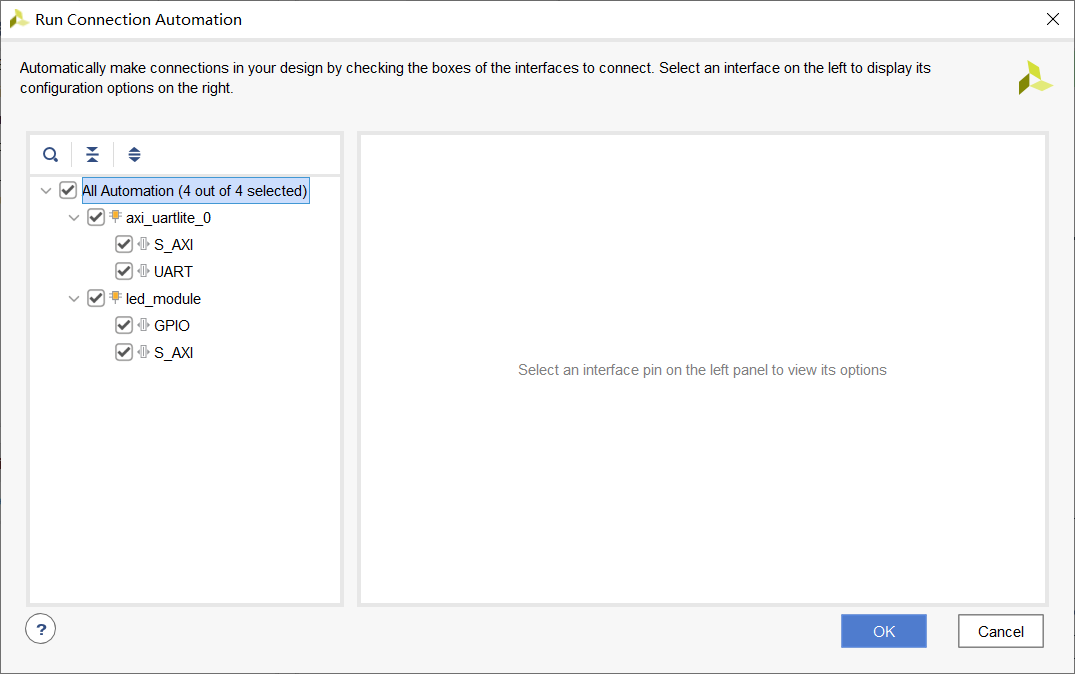
Task: Click the UART interface pin icon
Action: pyautogui.click(x=143, y=271)
